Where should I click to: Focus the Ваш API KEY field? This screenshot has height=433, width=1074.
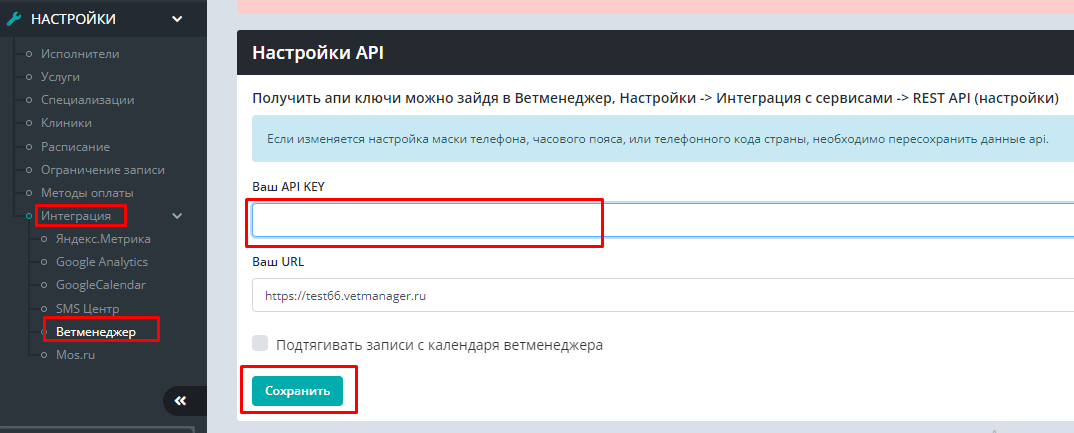[x=663, y=219]
